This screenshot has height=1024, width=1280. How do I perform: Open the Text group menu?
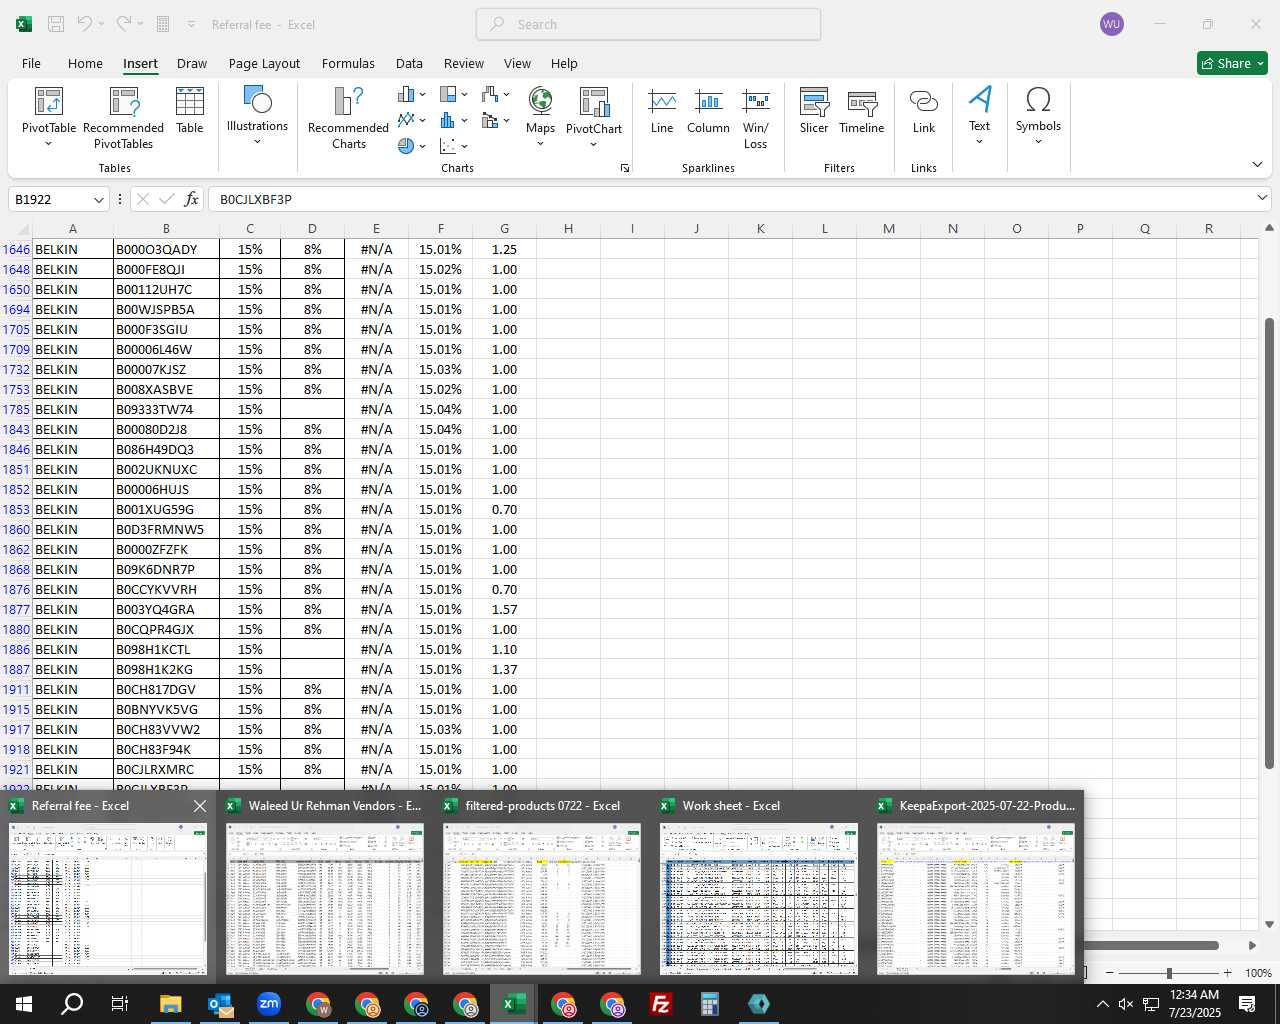(x=979, y=115)
